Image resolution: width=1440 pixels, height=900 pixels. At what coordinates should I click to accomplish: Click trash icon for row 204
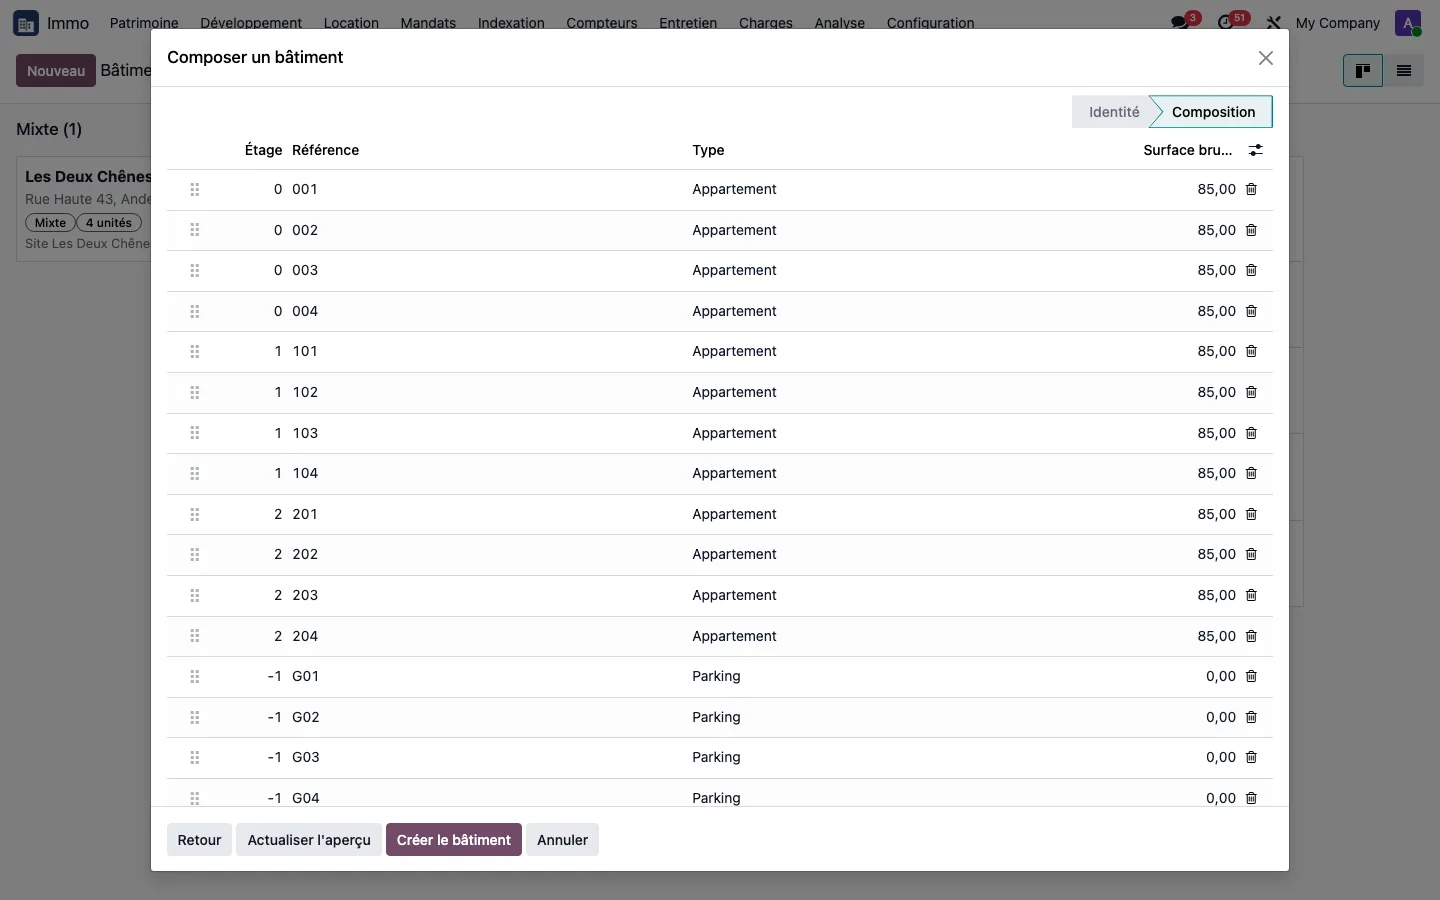[x=1251, y=636]
